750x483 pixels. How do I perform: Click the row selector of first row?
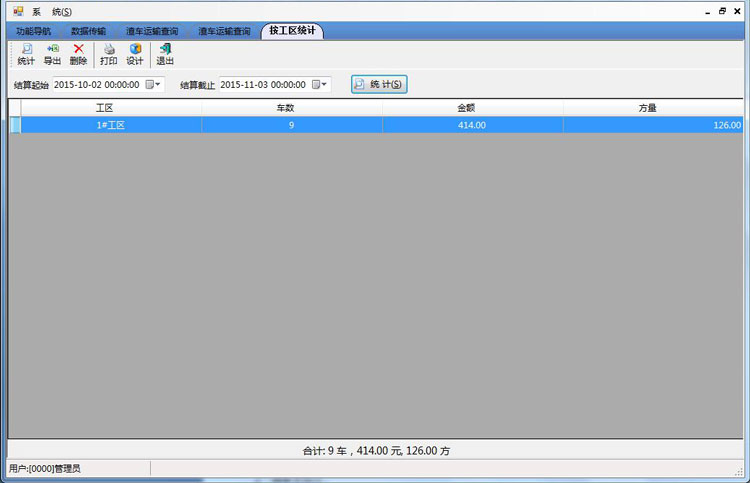click(15, 125)
